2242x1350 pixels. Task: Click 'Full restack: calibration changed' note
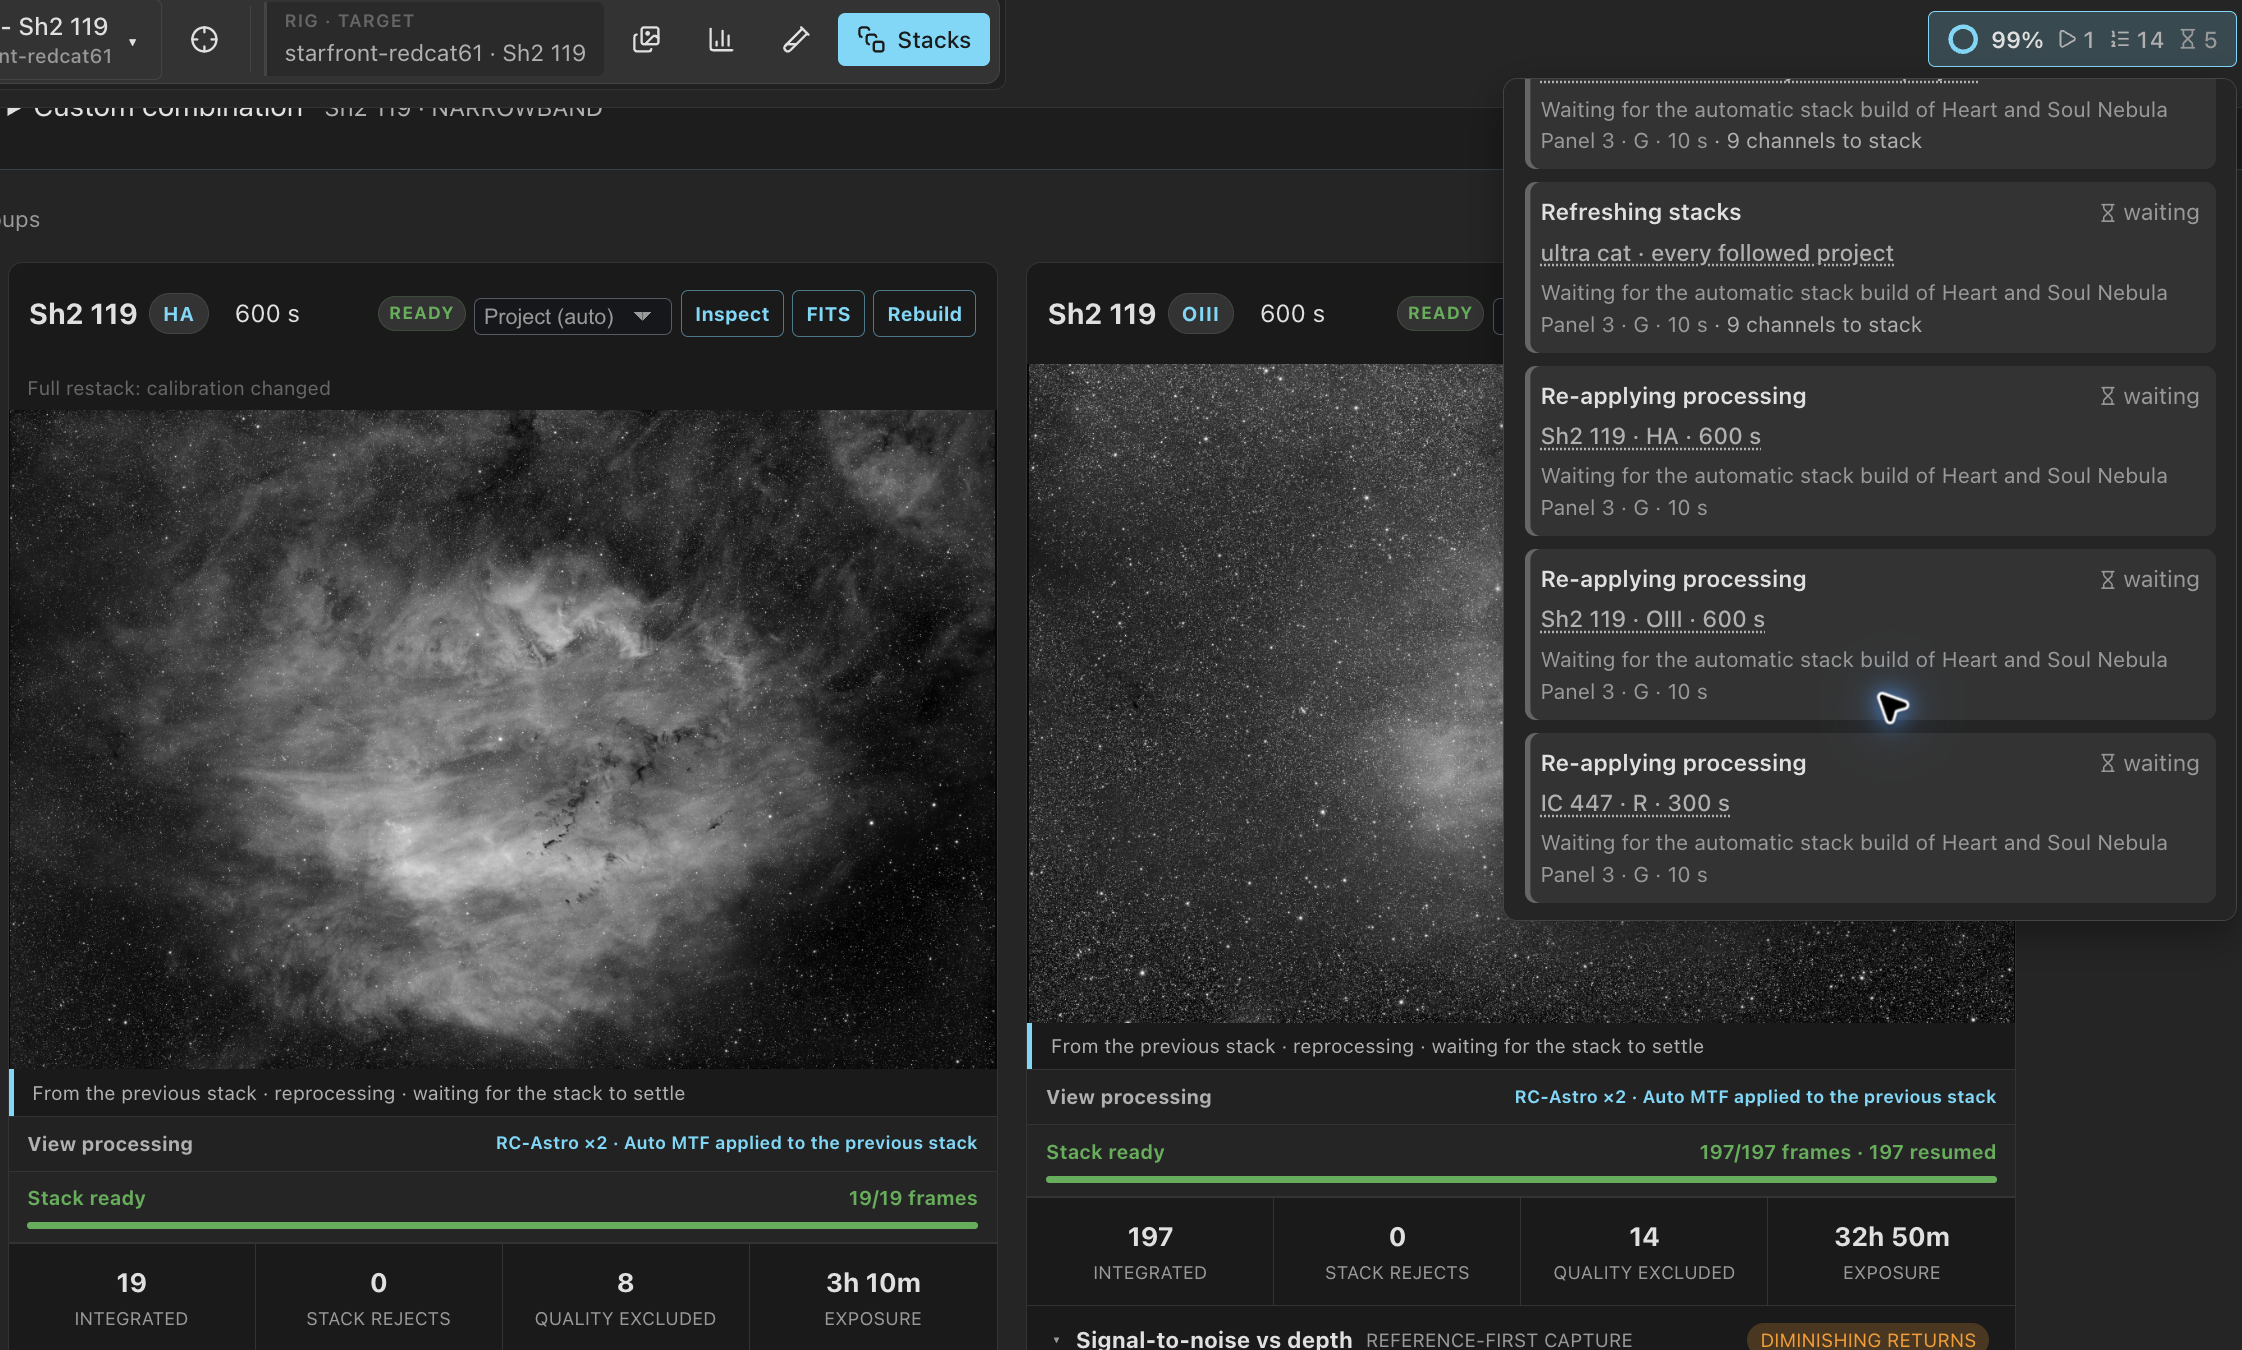pos(179,388)
